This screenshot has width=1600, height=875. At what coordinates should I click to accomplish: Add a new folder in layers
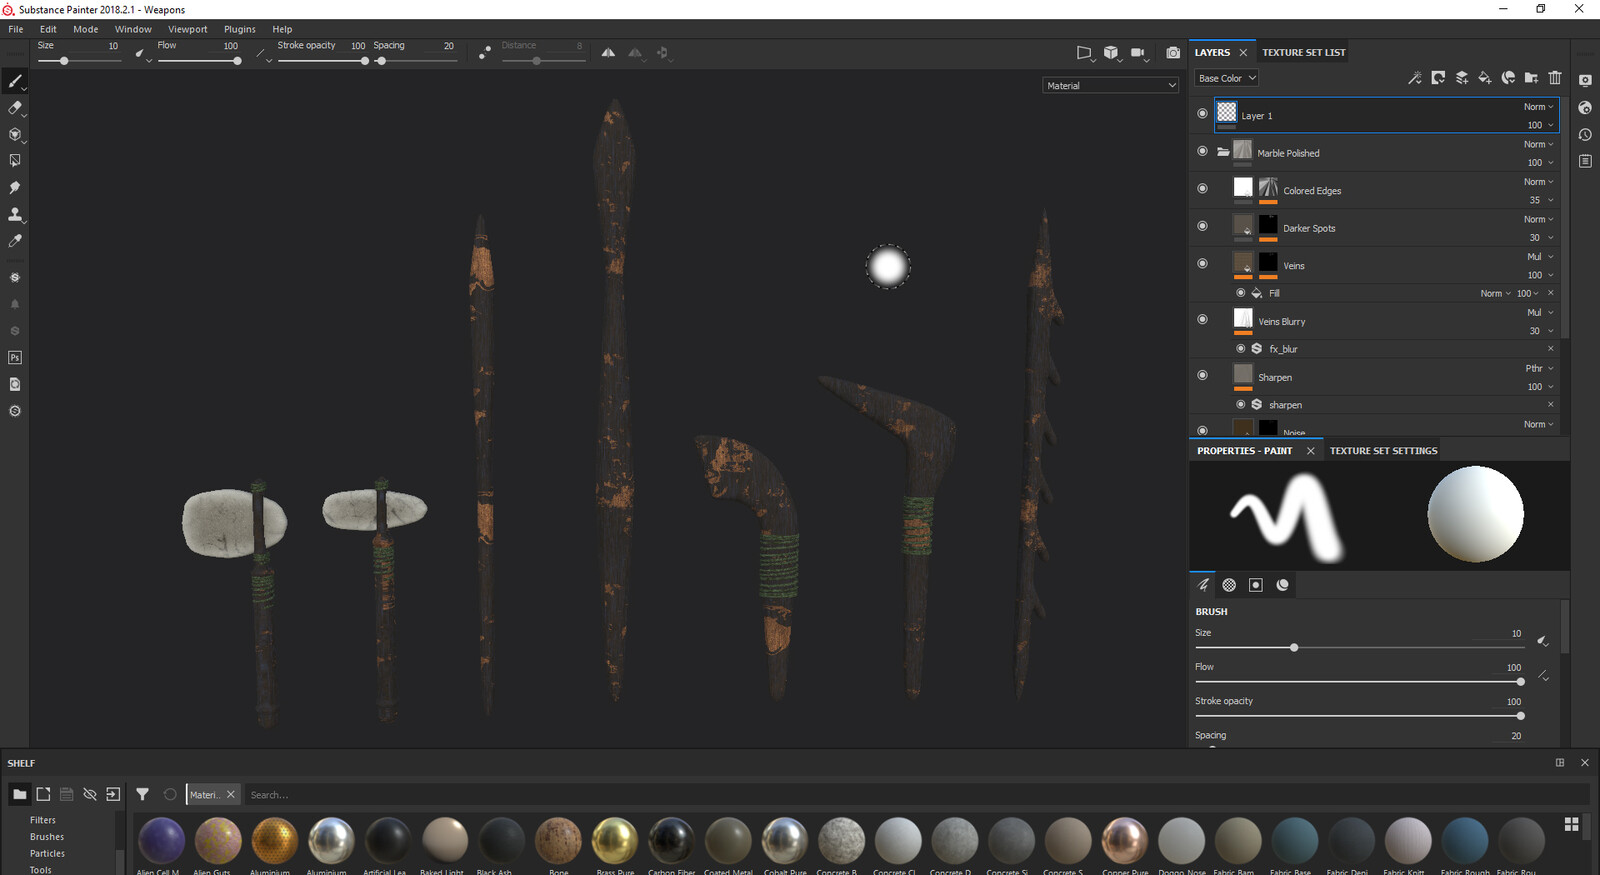[x=1531, y=78]
